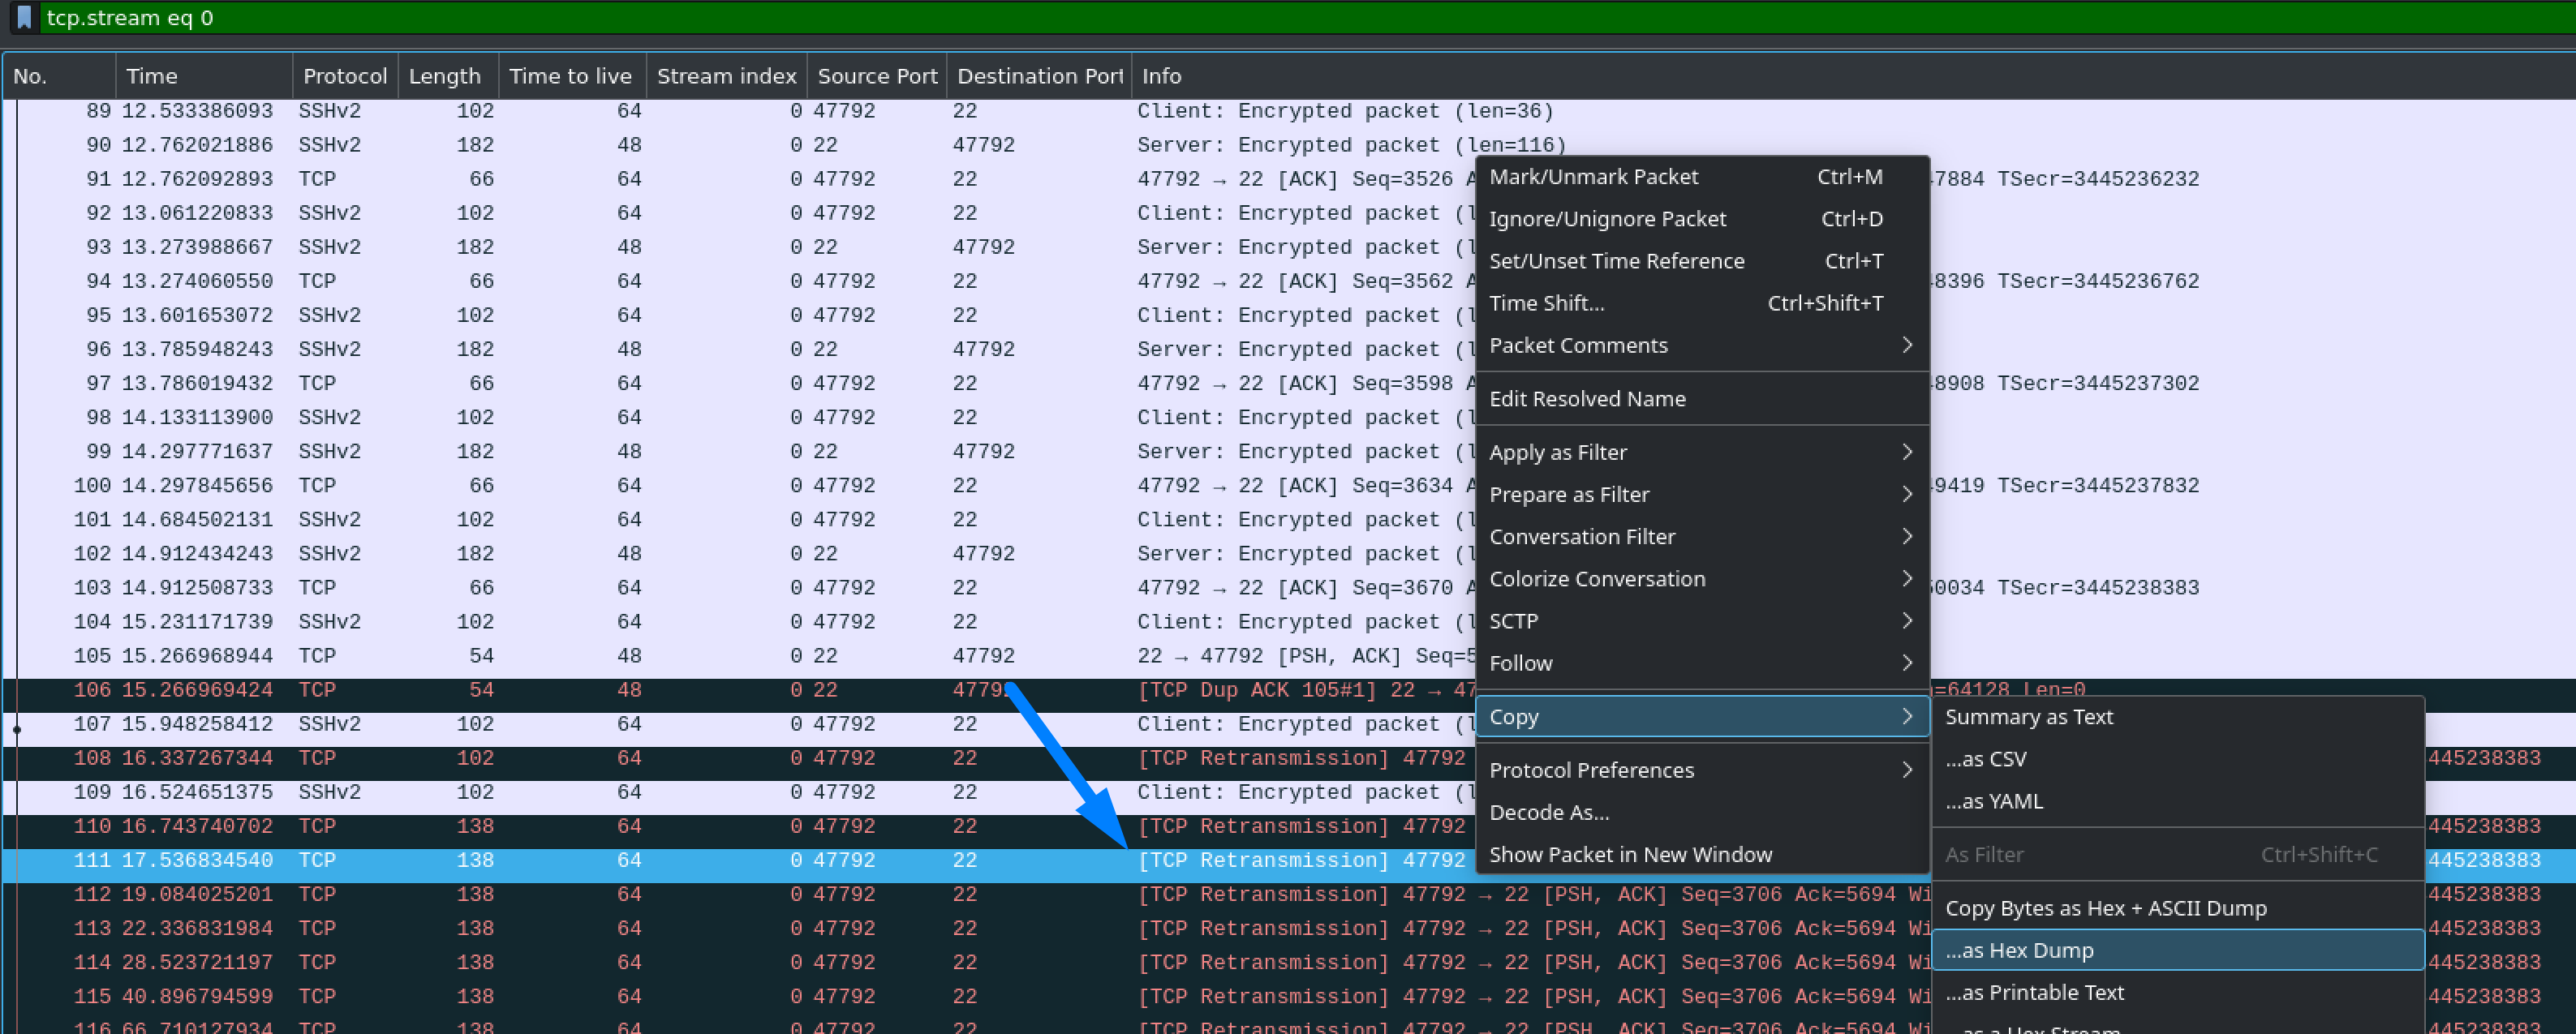Select 'Set/Unset Time Reference' option
This screenshot has height=1034, width=2576.
1616,260
